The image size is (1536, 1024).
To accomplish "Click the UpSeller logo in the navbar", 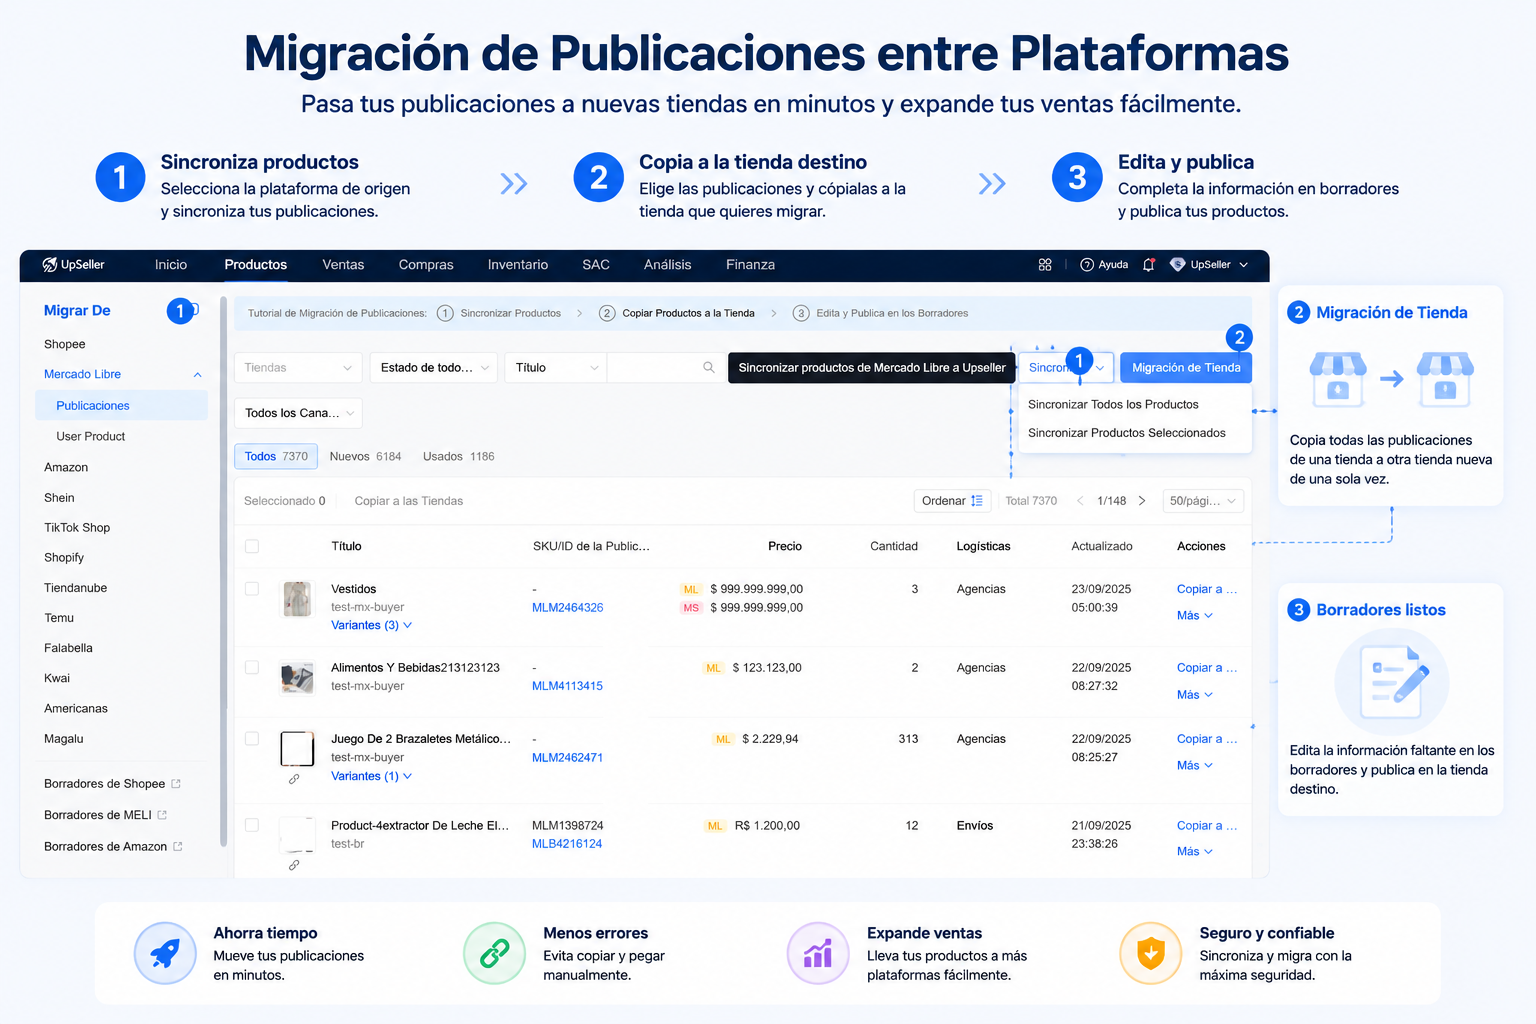I will coord(73,265).
